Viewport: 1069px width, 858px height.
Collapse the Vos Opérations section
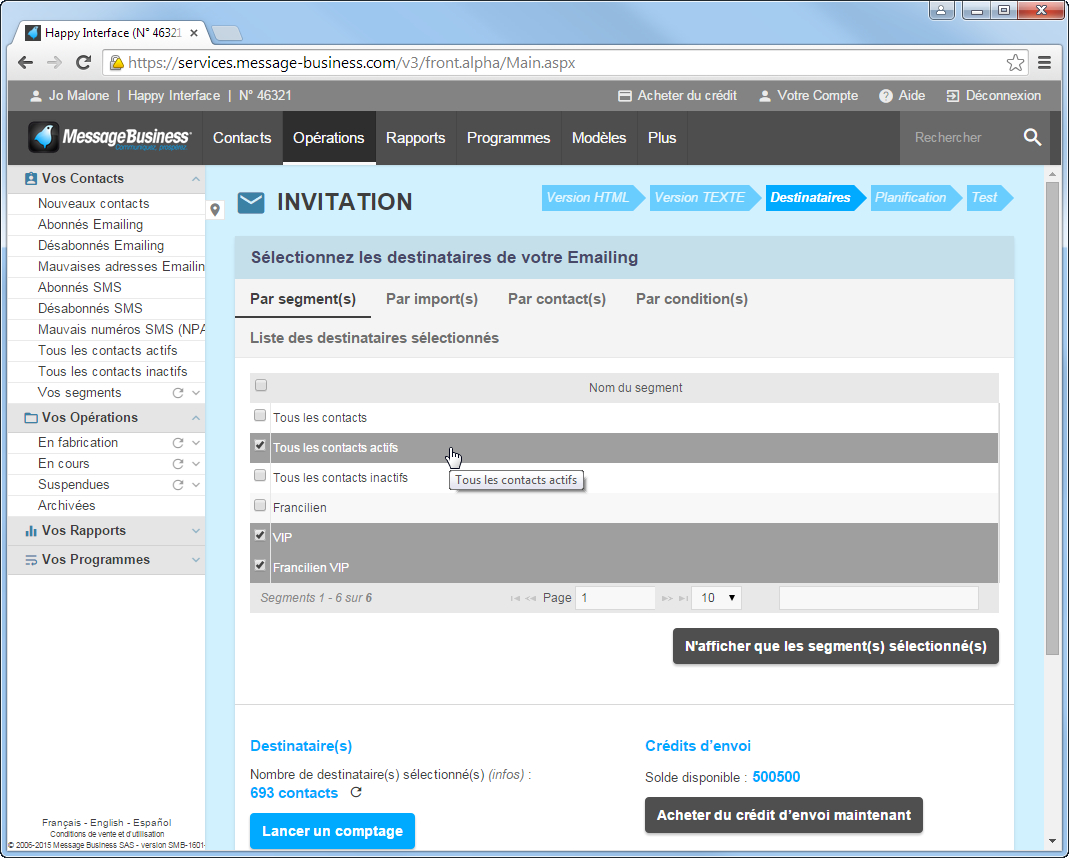(x=192, y=418)
